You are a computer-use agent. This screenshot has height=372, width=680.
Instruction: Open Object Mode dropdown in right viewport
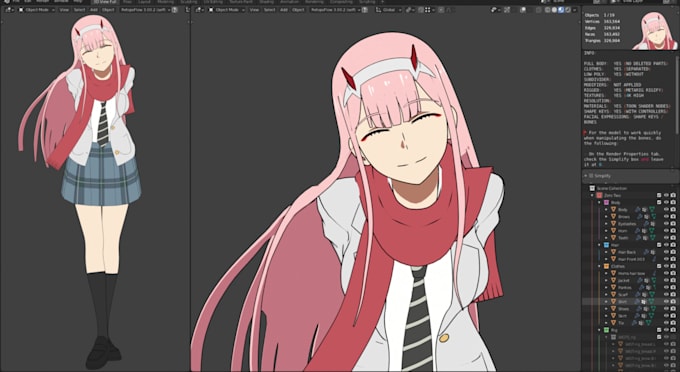coord(227,10)
